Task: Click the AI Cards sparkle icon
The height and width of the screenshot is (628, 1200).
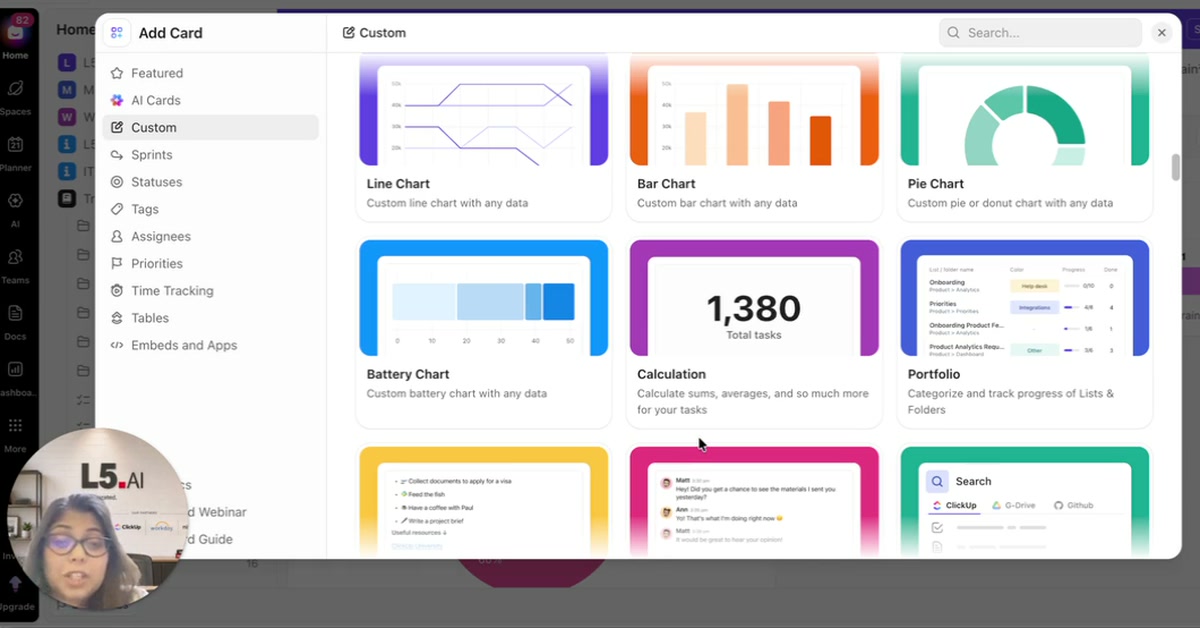Action: [x=117, y=100]
